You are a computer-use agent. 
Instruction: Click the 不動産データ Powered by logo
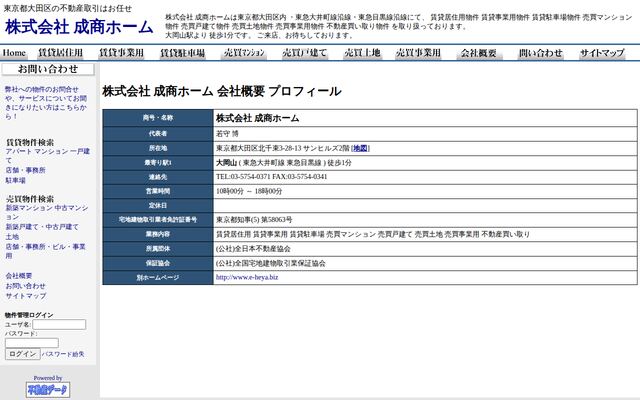[x=48, y=389]
